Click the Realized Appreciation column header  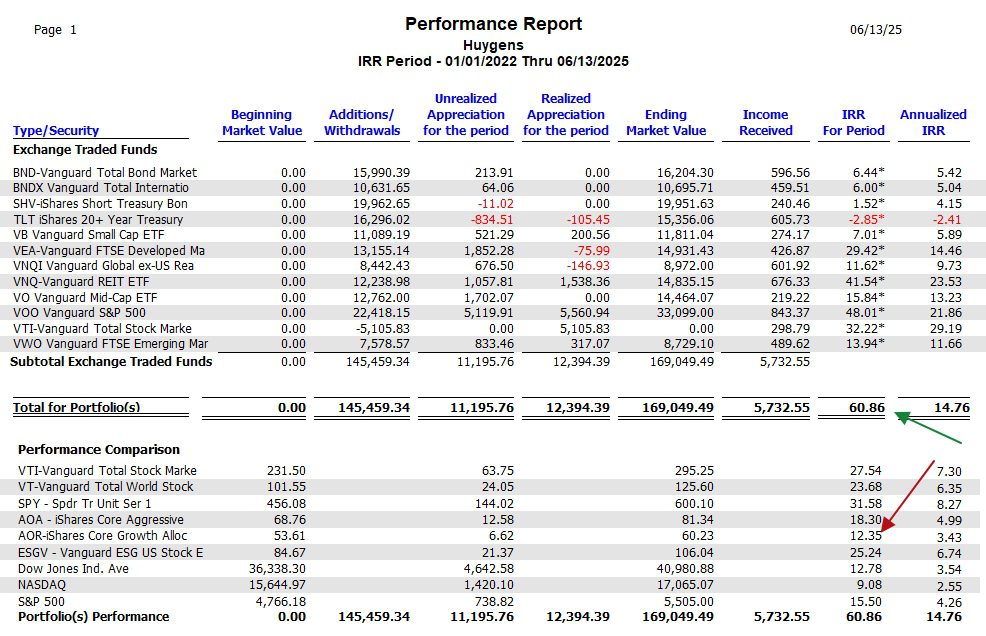(x=565, y=114)
